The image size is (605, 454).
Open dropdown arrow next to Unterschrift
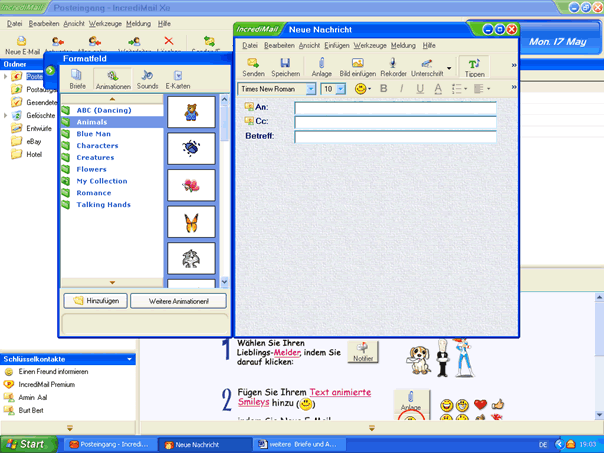pyautogui.click(x=449, y=68)
